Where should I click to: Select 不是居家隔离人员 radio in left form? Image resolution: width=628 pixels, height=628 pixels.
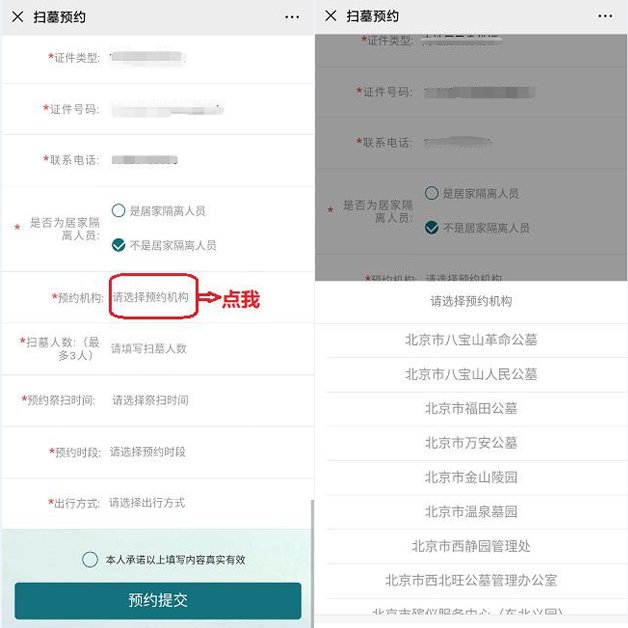pyautogui.click(x=119, y=245)
